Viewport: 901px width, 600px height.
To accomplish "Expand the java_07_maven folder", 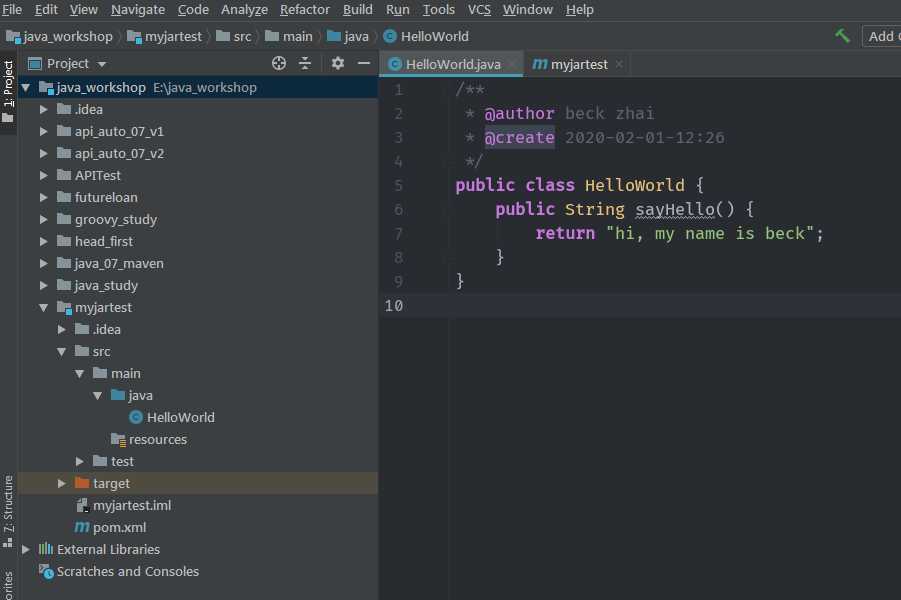I will point(44,263).
